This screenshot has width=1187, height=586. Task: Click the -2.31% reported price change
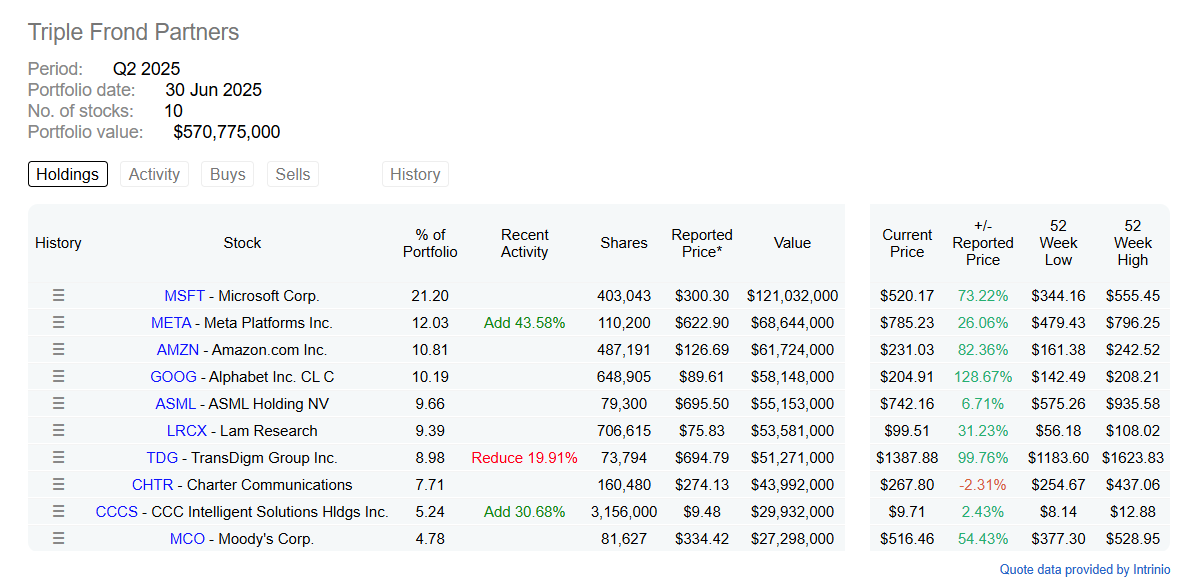(x=983, y=485)
